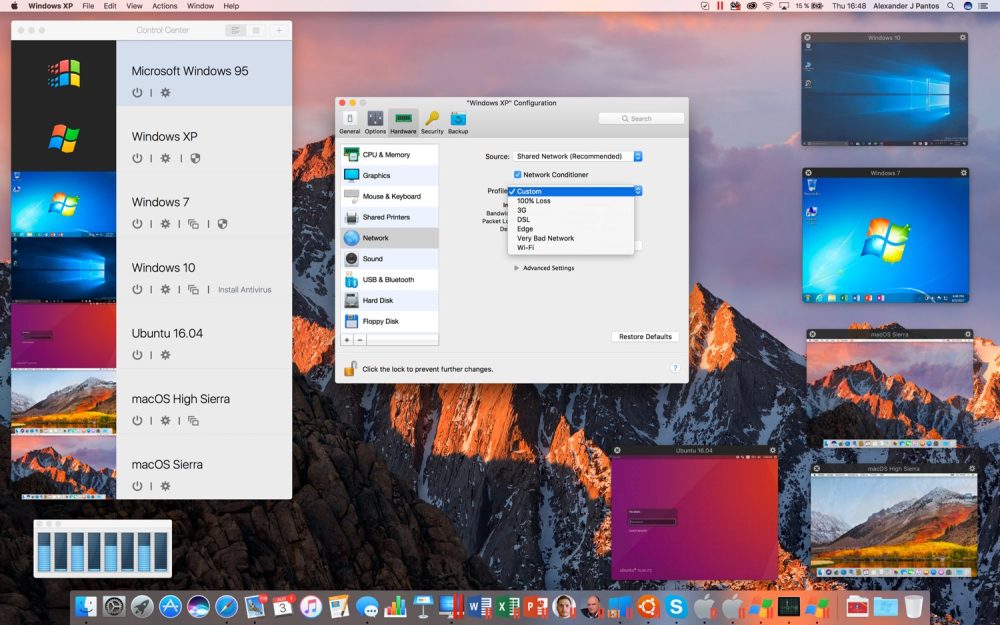The width and height of the screenshot is (1000, 625).
Task: Click power icon under Ubuntu 16.04
Action: point(137,355)
